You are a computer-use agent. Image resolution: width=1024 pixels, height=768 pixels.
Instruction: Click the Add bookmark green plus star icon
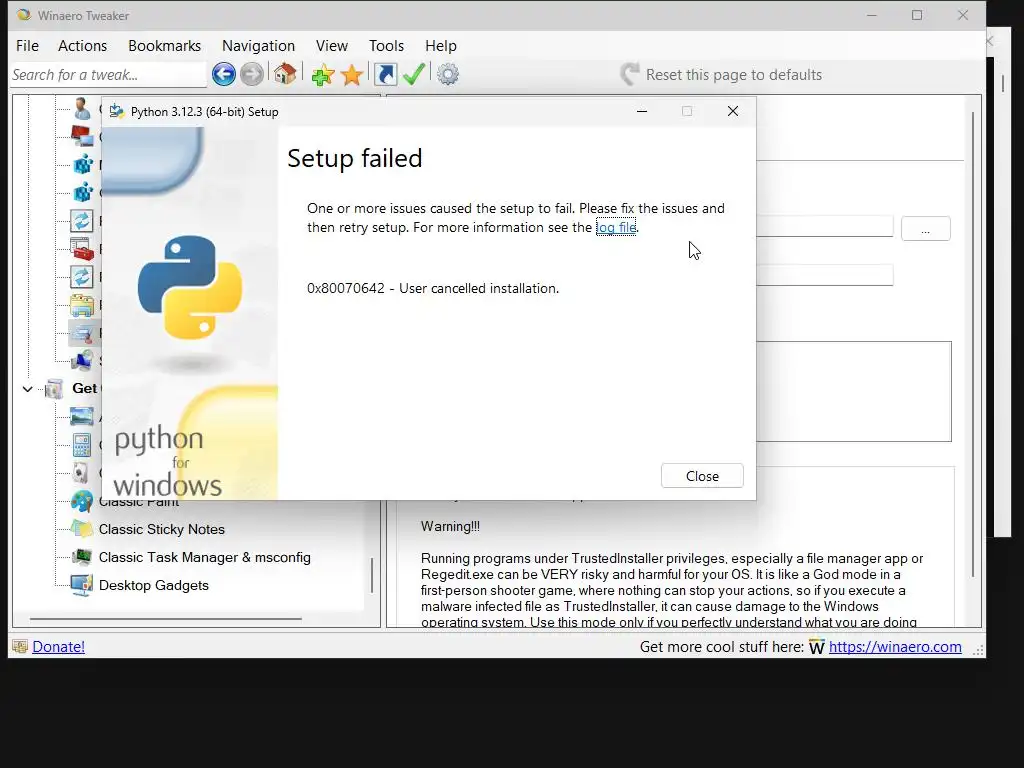click(x=323, y=75)
